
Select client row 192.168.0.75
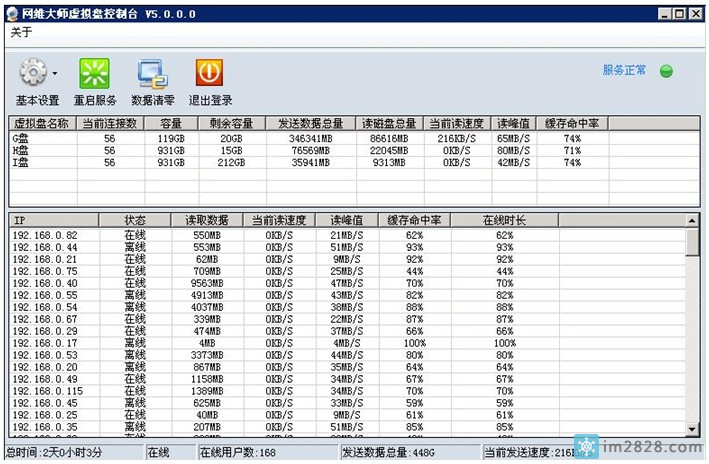click(x=347, y=271)
